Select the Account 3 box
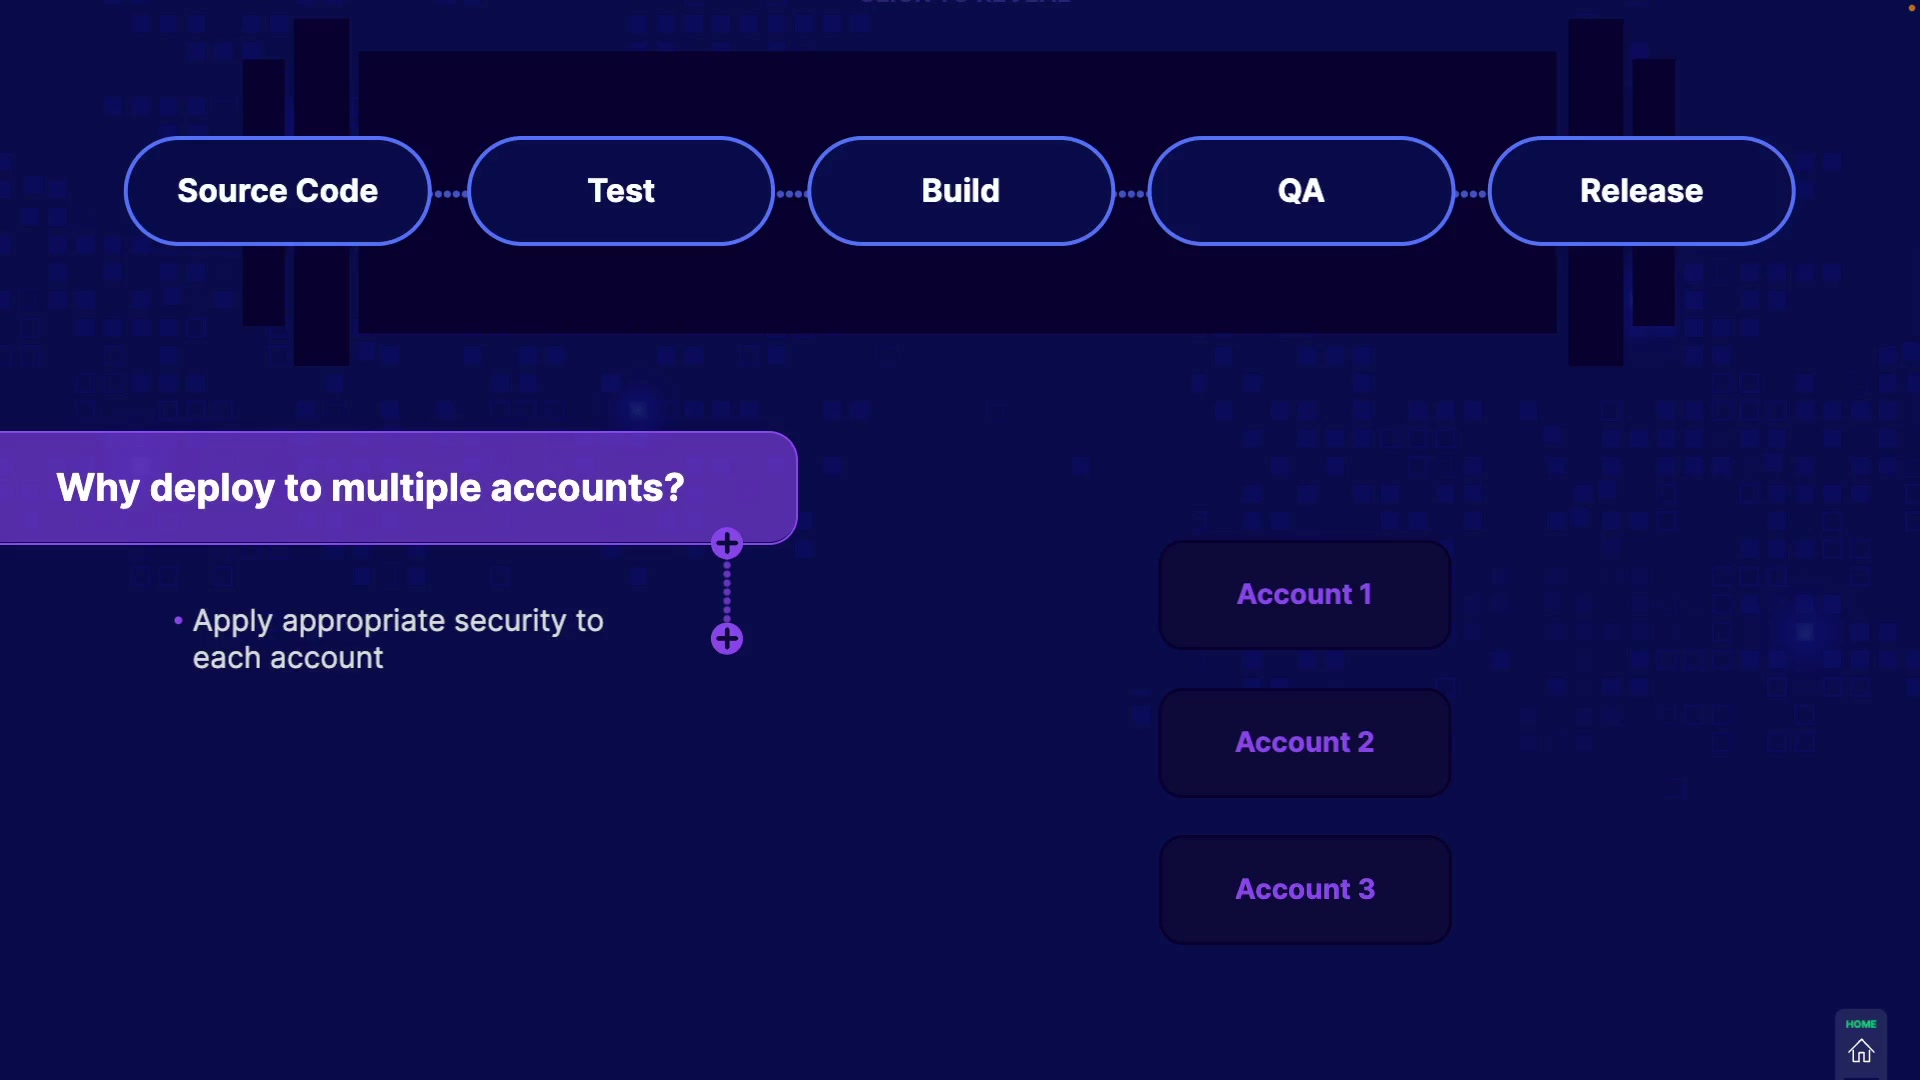The height and width of the screenshot is (1080, 1920). [1304, 890]
